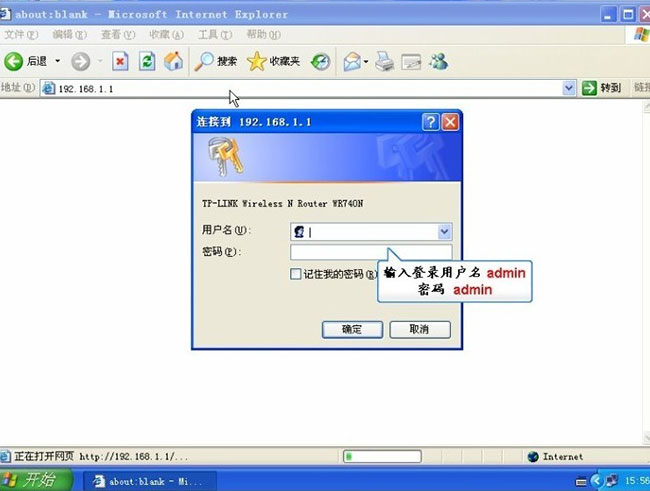Expand hidden tray icons arrow
The width and height of the screenshot is (650, 491).
[597, 481]
